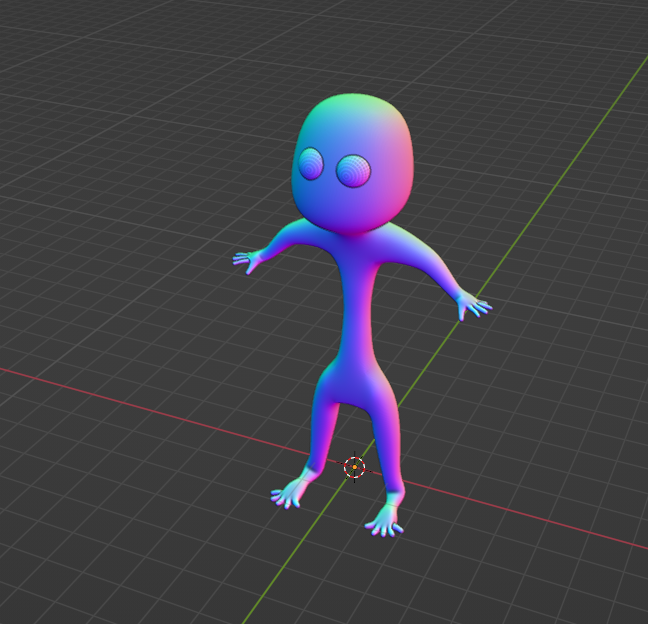Click the arm extending to the viewer's left
The height and width of the screenshot is (624, 648).
coord(287,243)
